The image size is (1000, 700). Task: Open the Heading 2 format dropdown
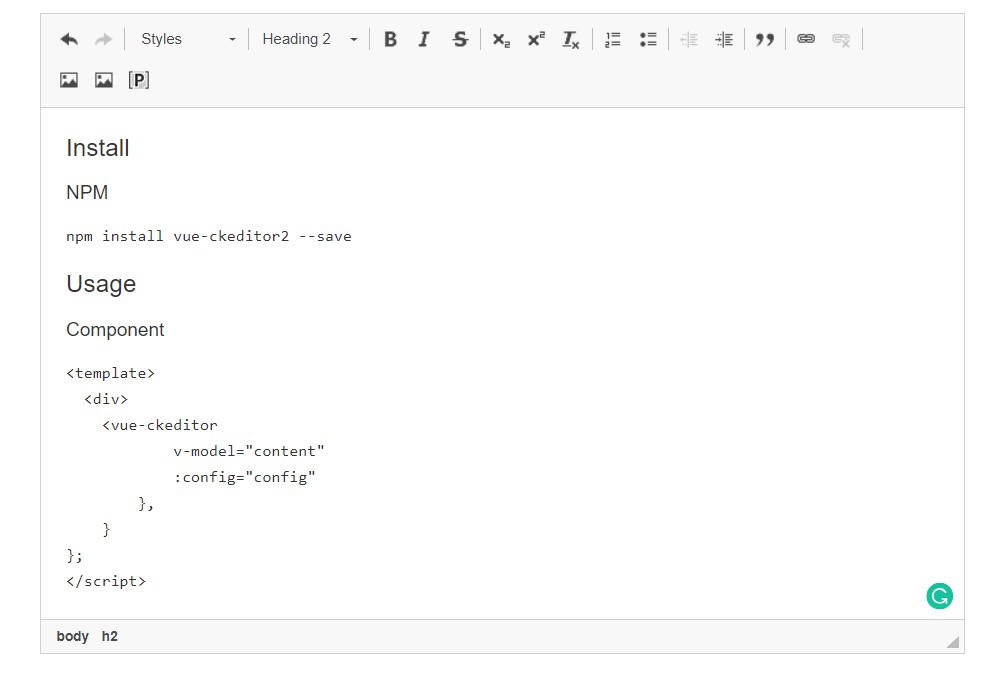309,40
